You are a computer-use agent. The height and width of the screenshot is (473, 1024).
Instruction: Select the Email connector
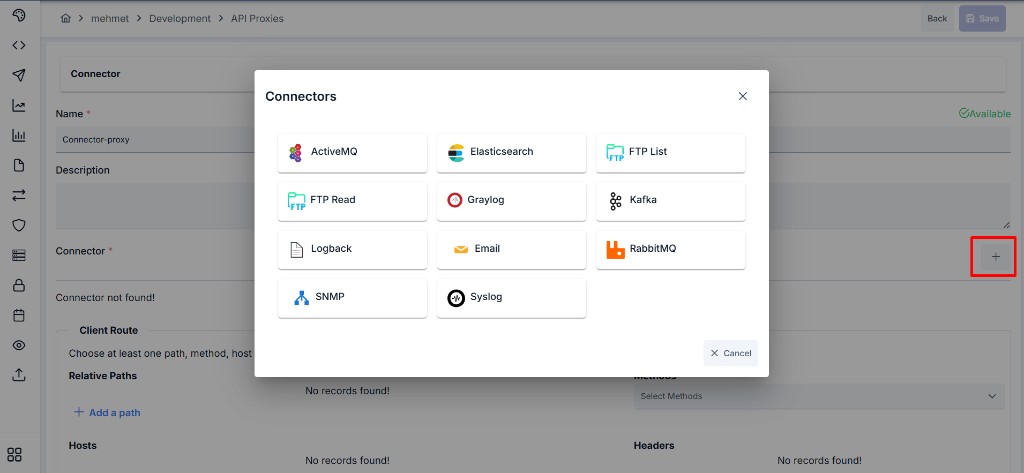511,249
